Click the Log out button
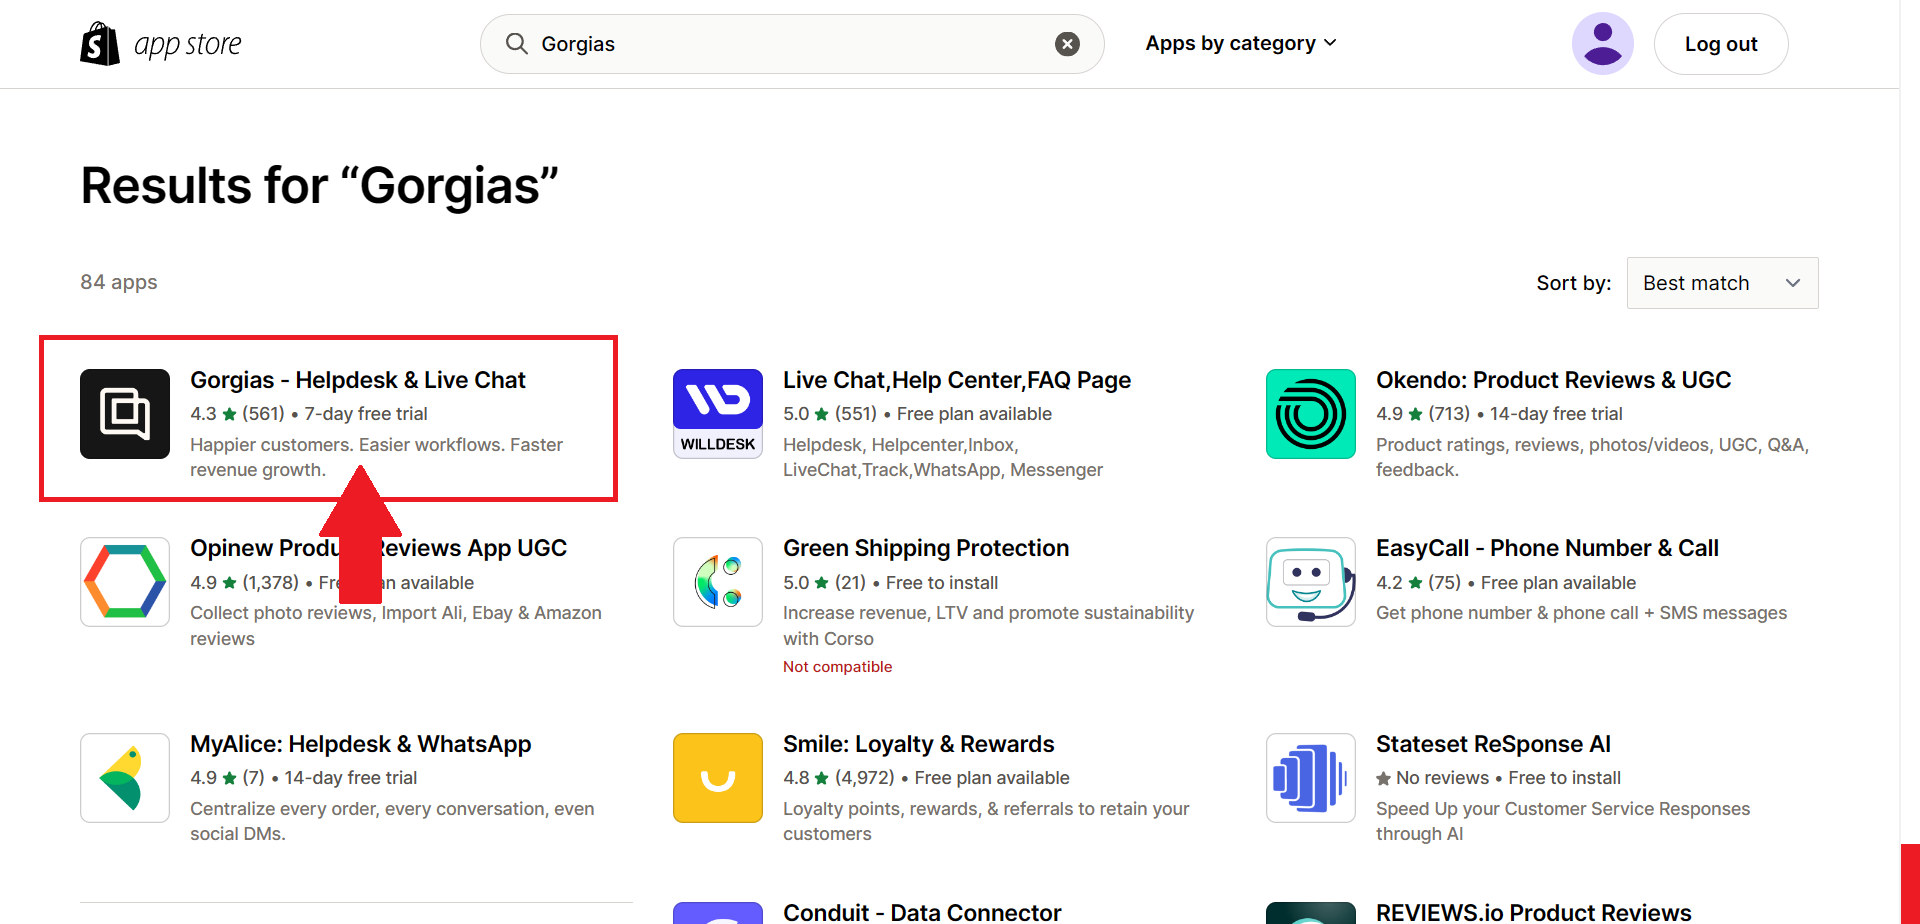Screen dimensions: 1920x924 tap(1721, 44)
